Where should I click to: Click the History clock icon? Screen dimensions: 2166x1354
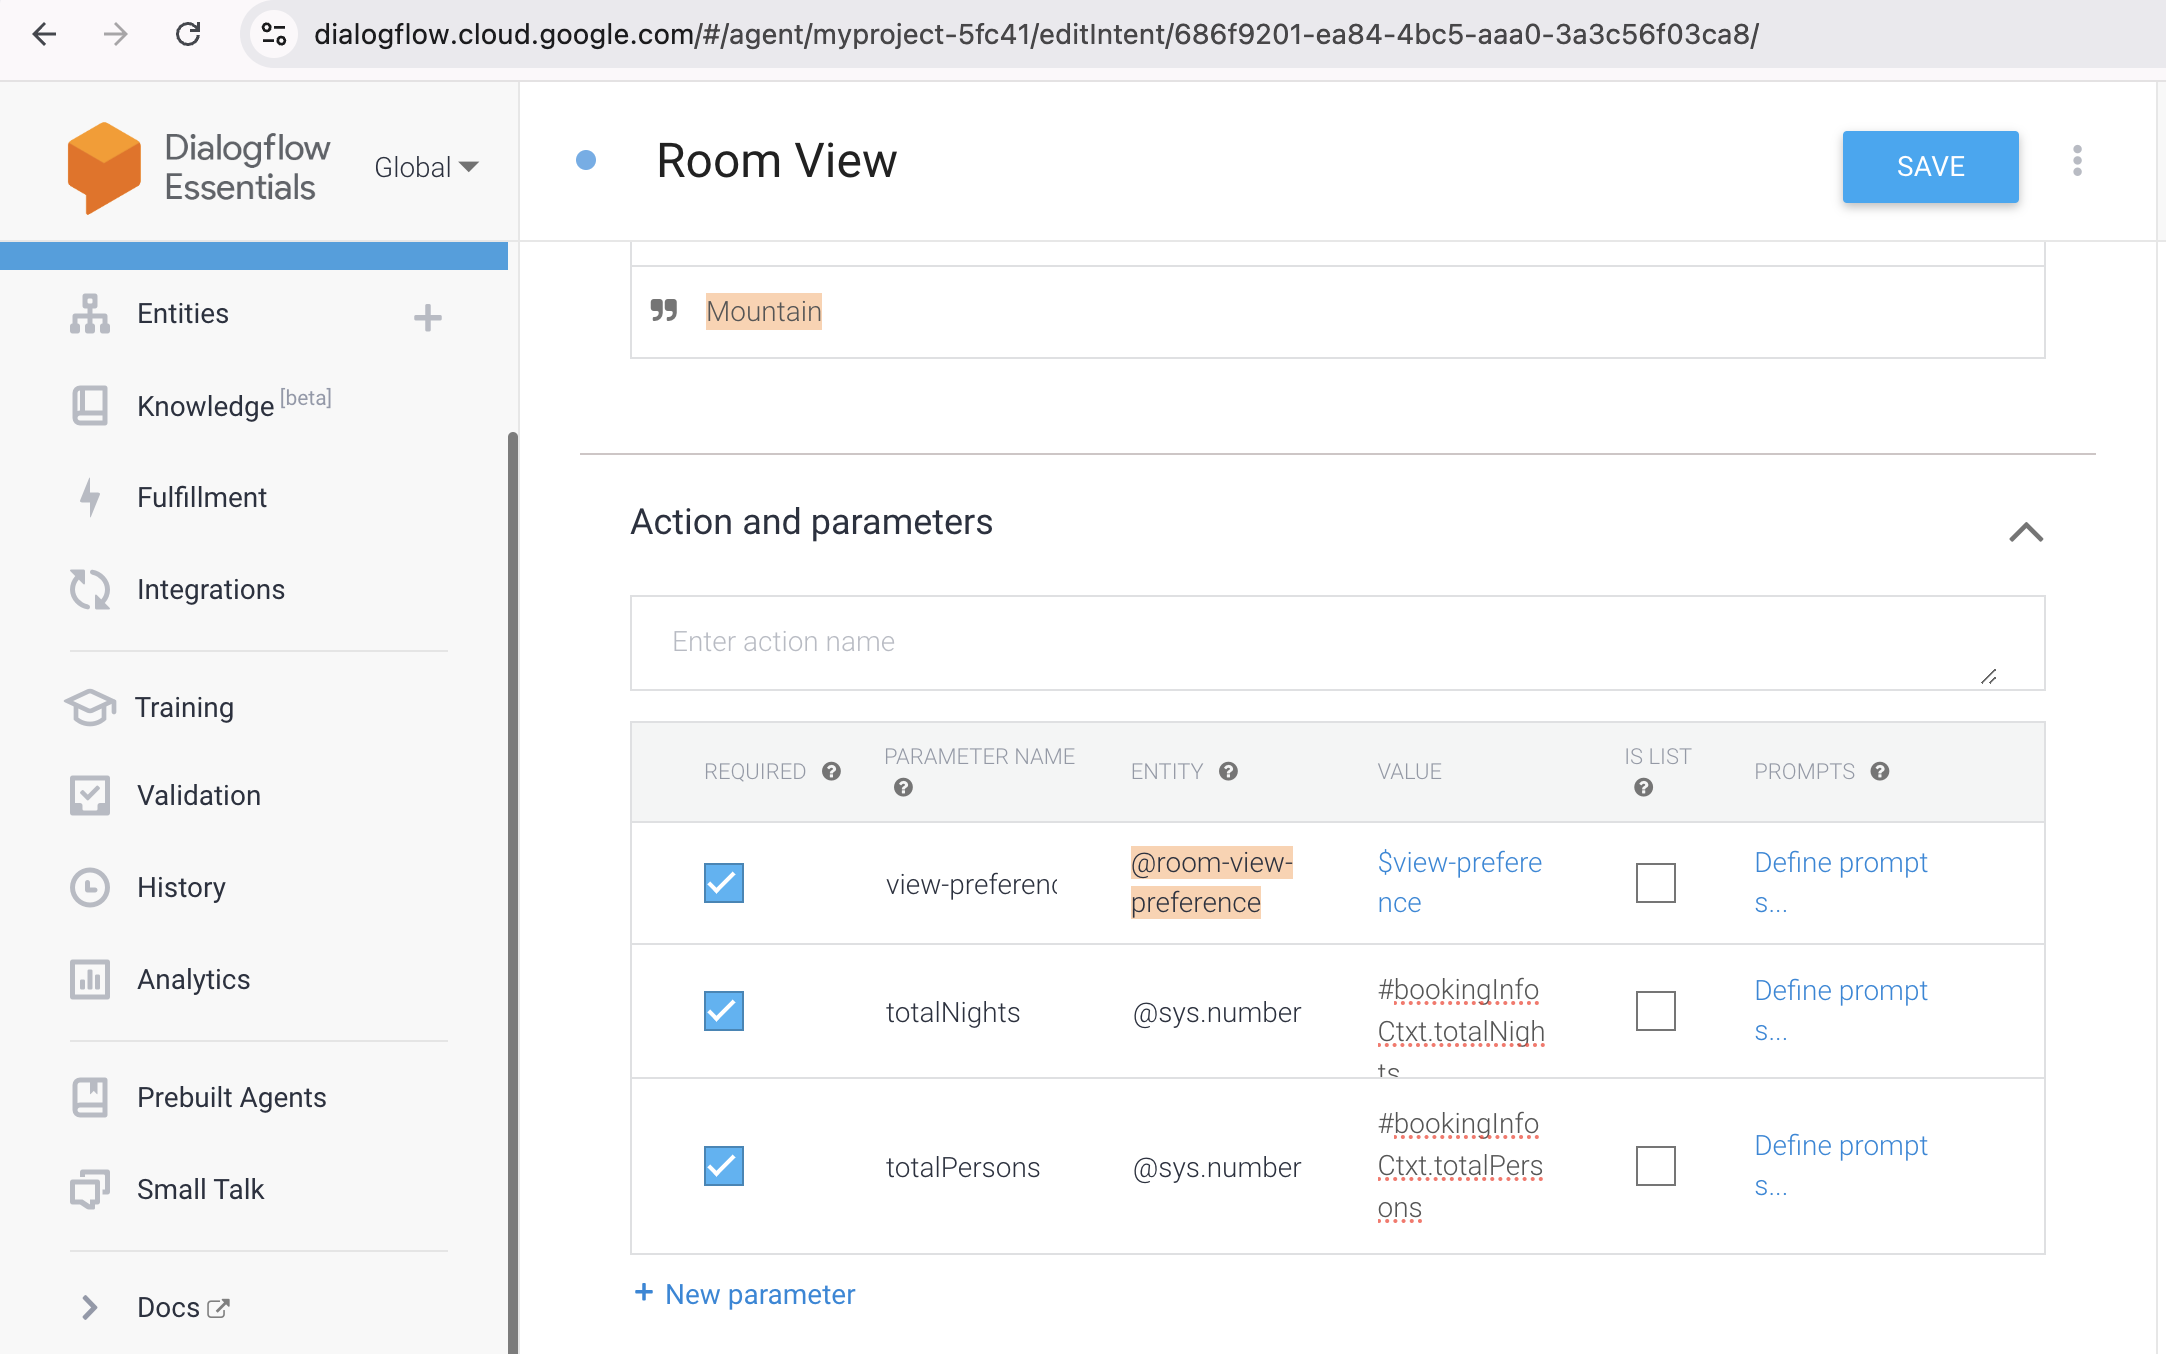[x=90, y=887]
